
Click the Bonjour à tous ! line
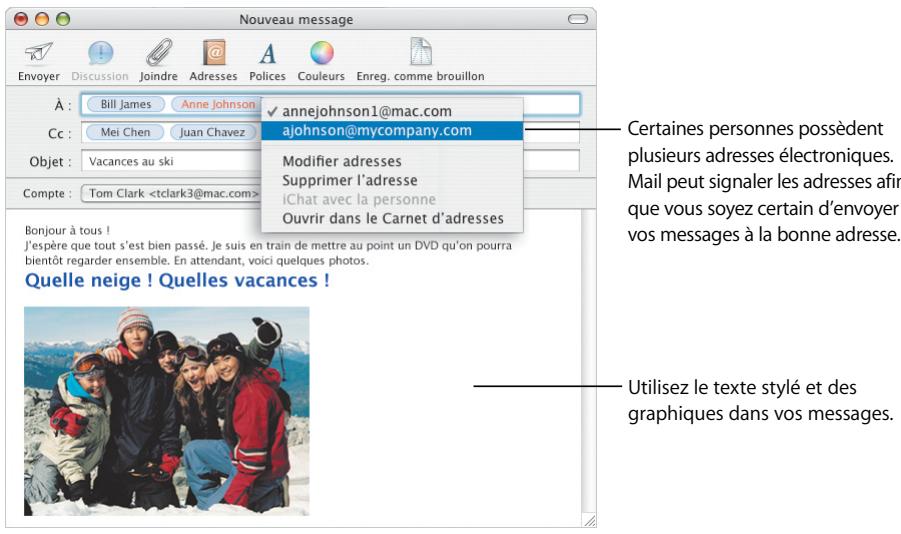coord(67,230)
